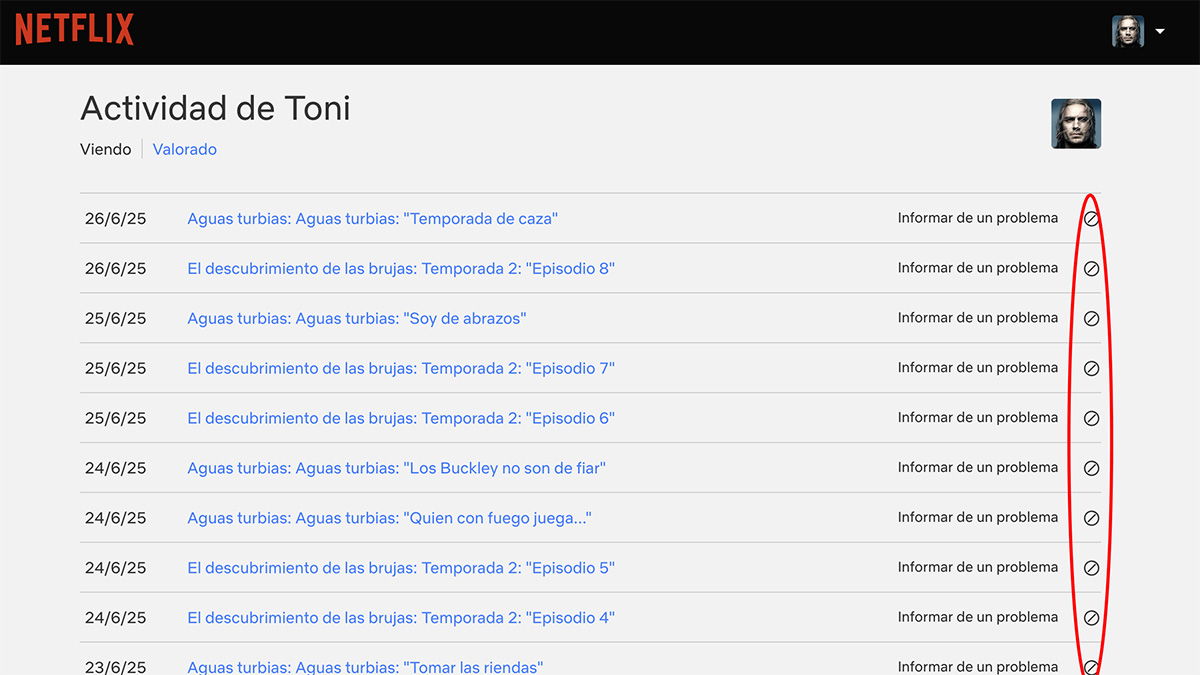
Task: Switch to the Valorado tab
Action: (185, 149)
